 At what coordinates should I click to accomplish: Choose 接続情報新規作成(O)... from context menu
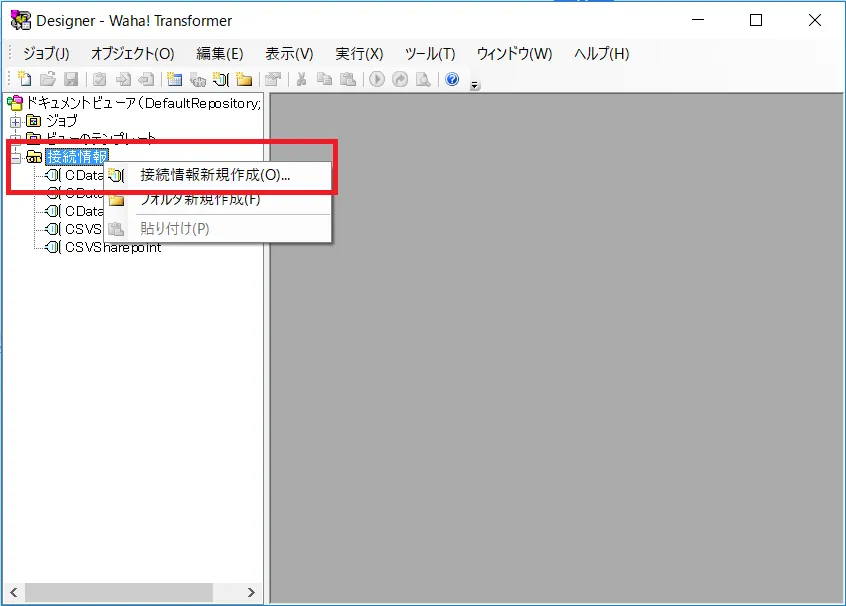pyautogui.click(x=215, y=175)
